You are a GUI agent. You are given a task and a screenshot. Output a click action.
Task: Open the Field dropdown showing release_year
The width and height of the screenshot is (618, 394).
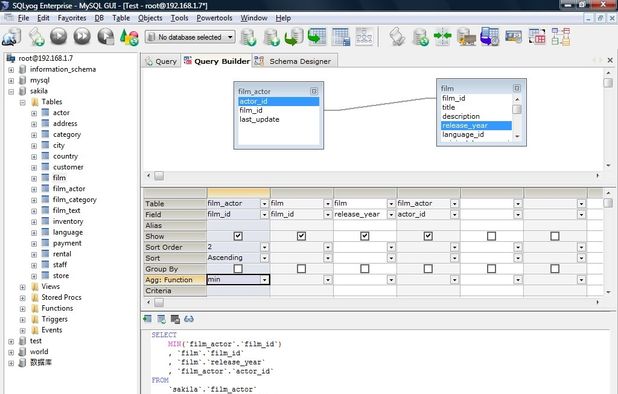pyautogui.click(x=391, y=214)
